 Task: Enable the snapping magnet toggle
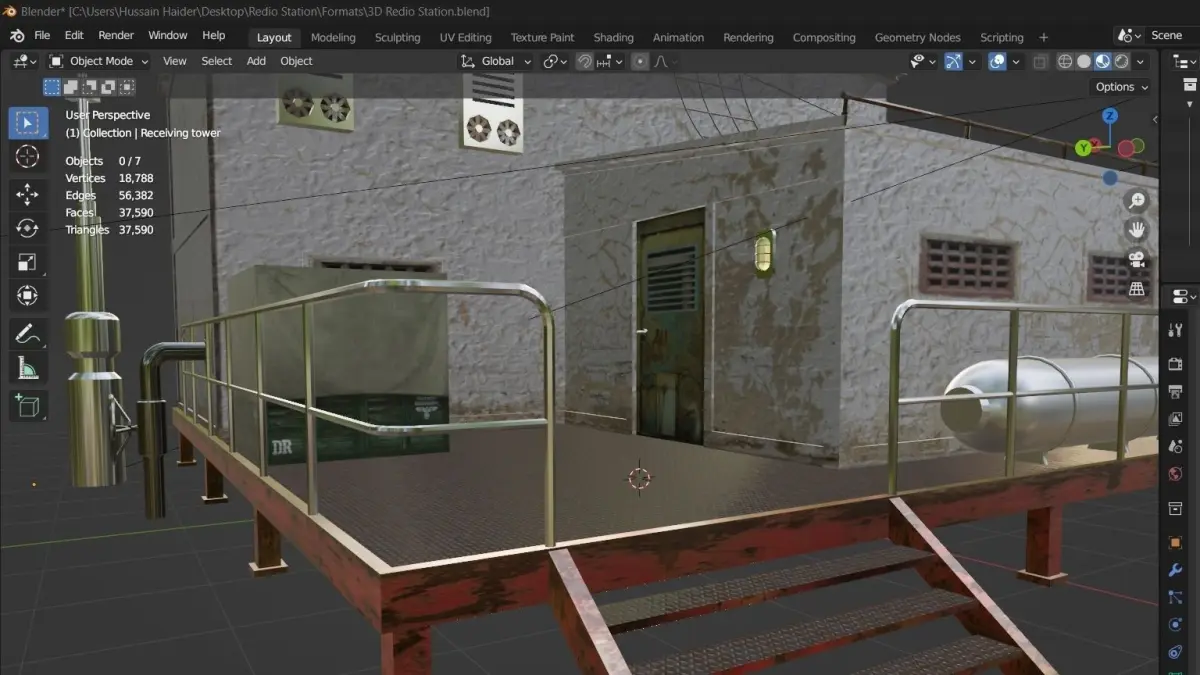click(584, 61)
